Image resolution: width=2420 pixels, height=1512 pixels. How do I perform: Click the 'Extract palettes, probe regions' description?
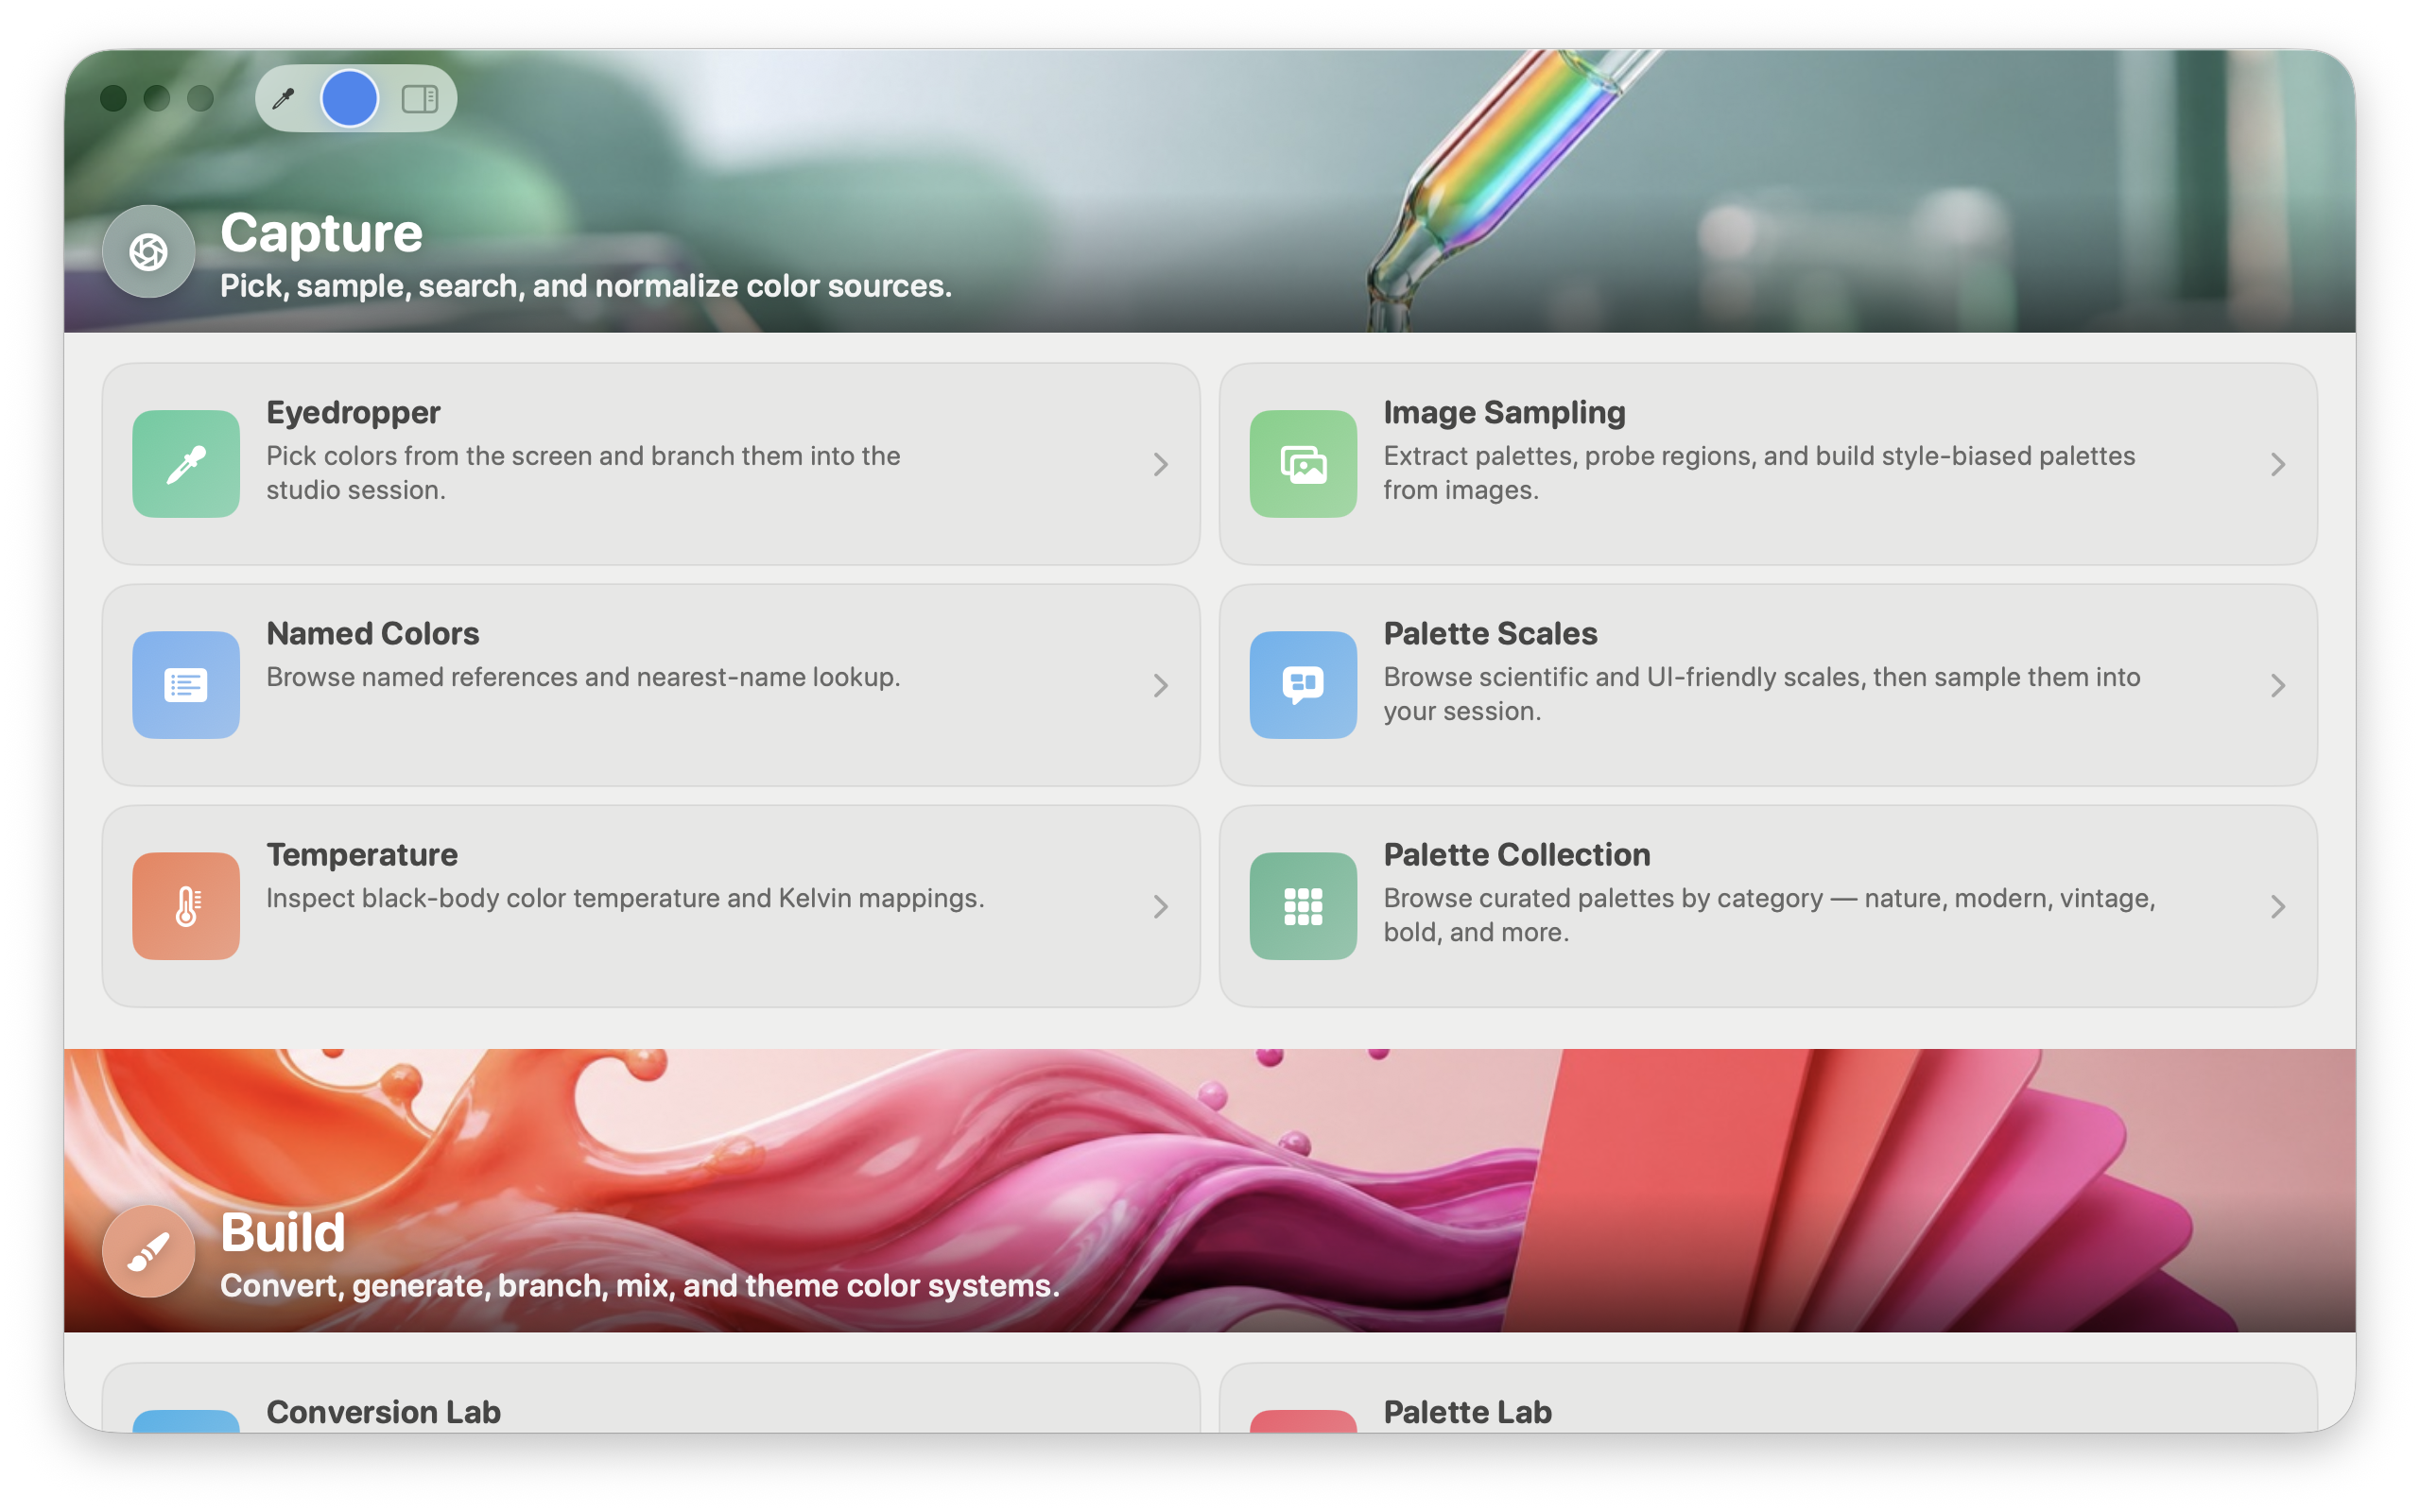(1759, 473)
